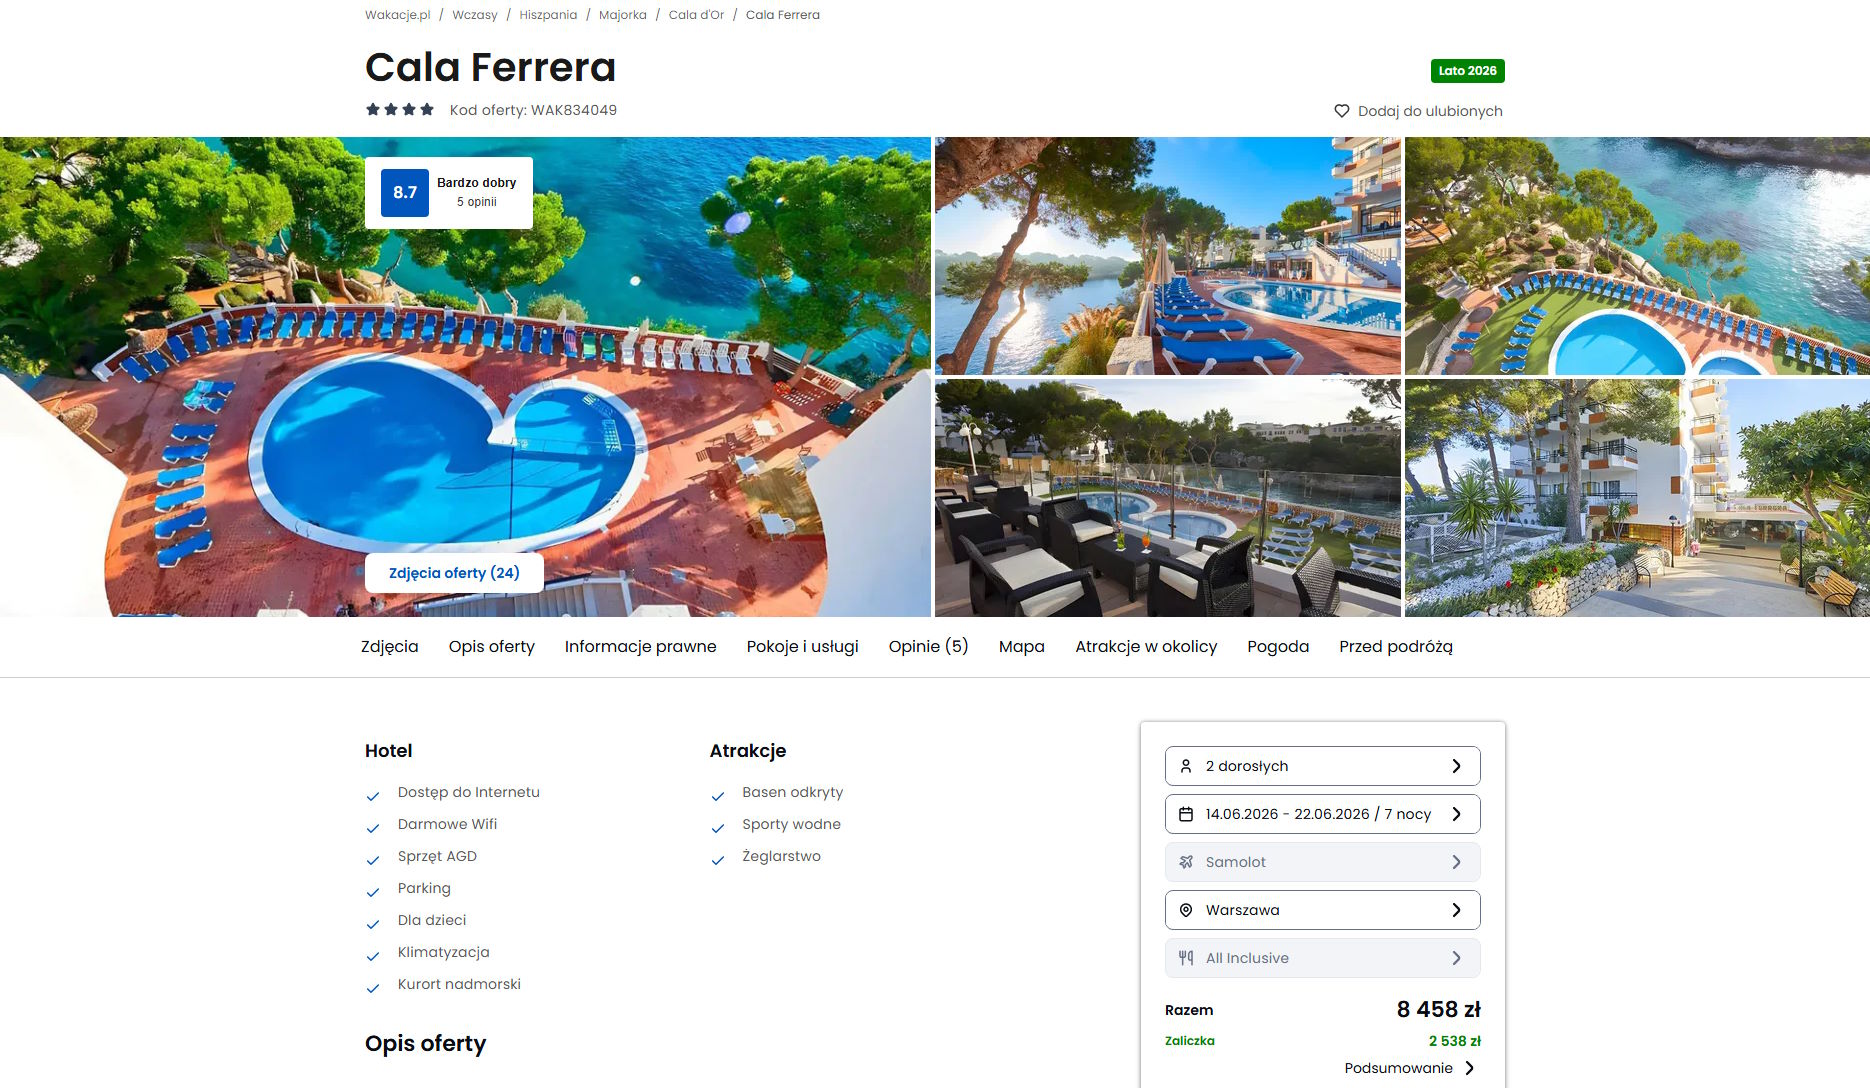Viewport: 1870px width, 1088px height.
Task: Click the location pin icon beside Warszawa
Action: (1186, 910)
